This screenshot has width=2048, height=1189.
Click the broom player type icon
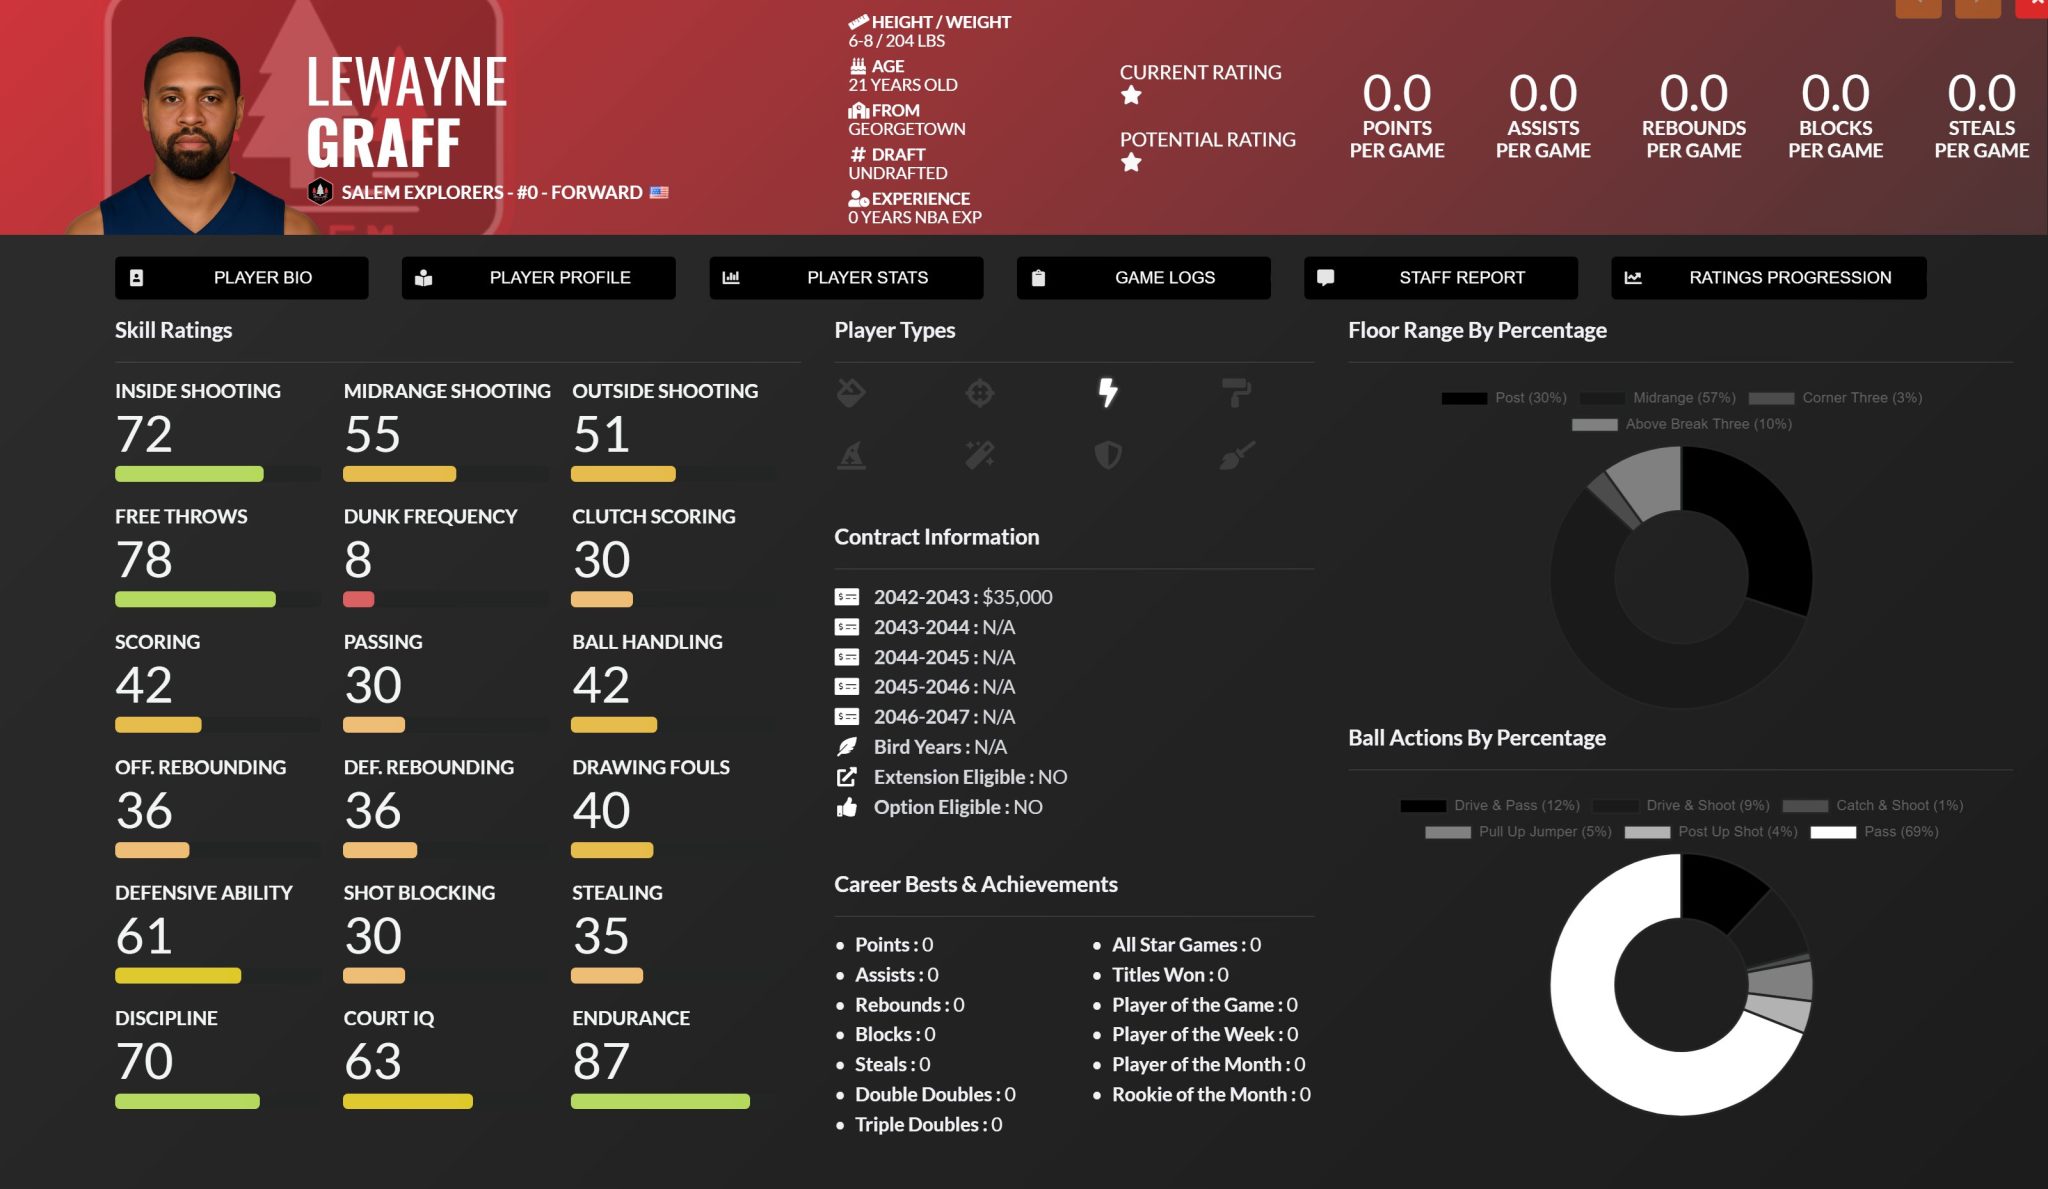click(x=1236, y=456)
